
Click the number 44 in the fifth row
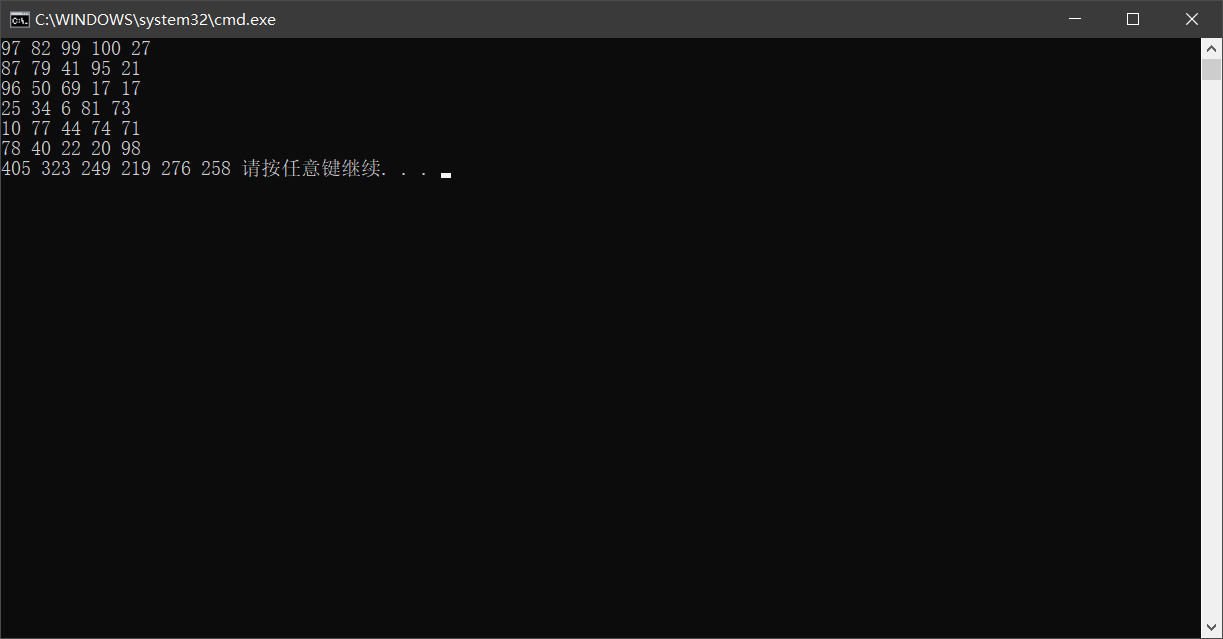[71, 129]
